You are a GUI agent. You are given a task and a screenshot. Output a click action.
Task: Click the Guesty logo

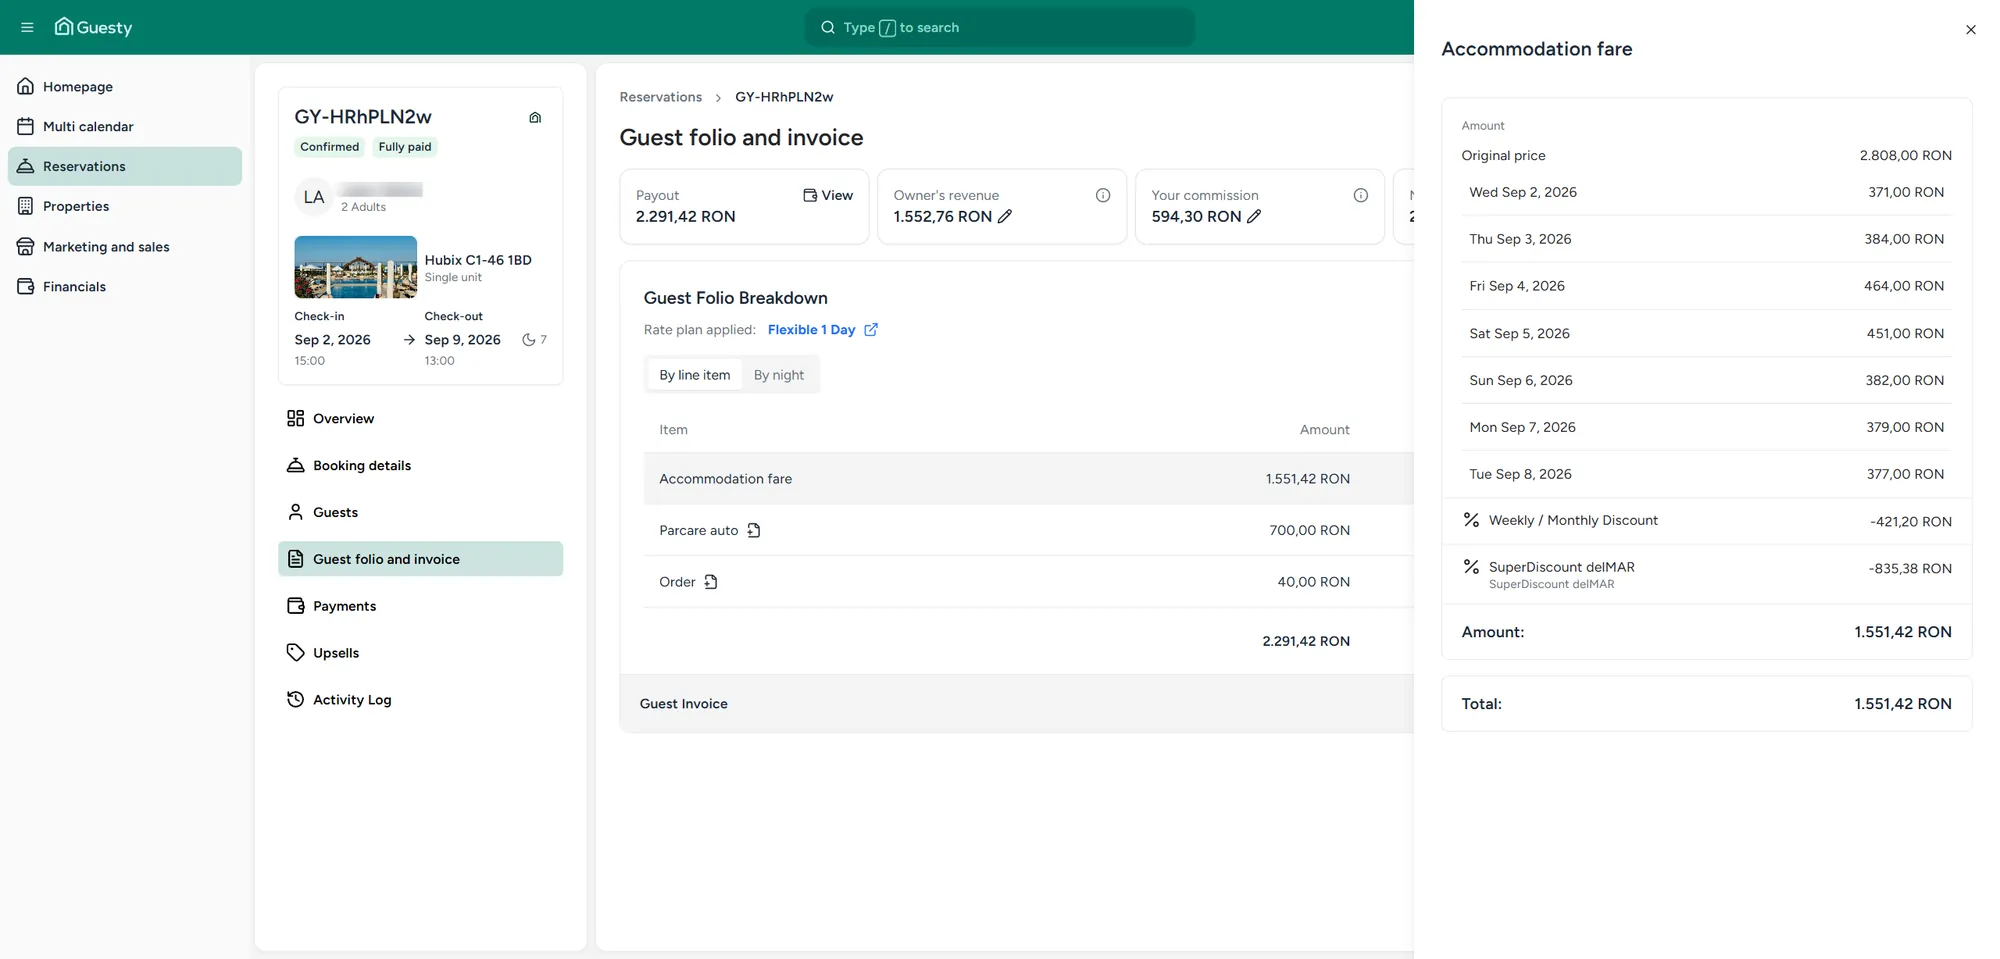tap(93, 27)
